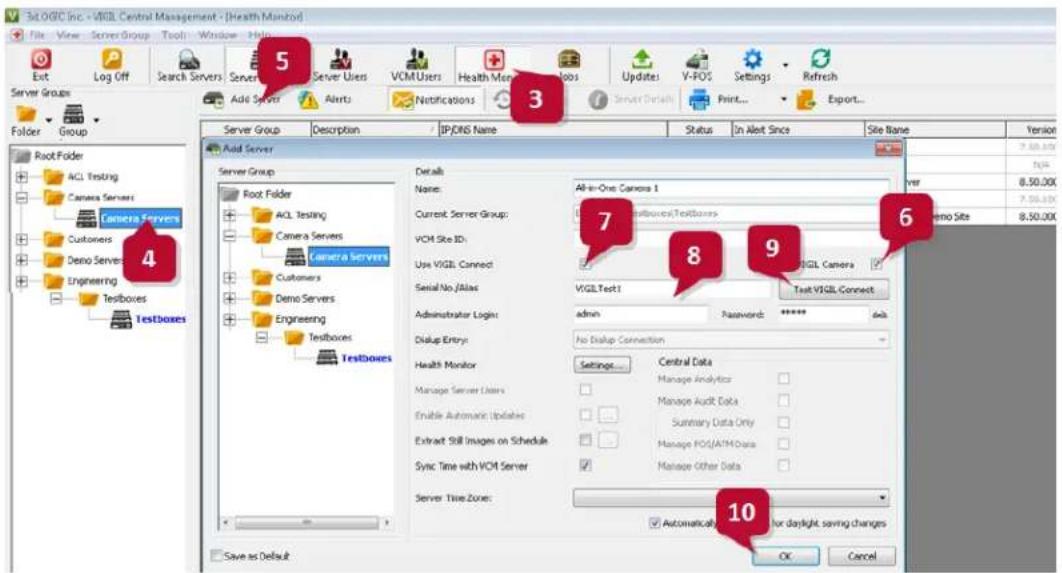Click Cancel in Add Server dialog
This screenshot has width=1062, height=573.
pyautogui.click(x=862, y=556)
